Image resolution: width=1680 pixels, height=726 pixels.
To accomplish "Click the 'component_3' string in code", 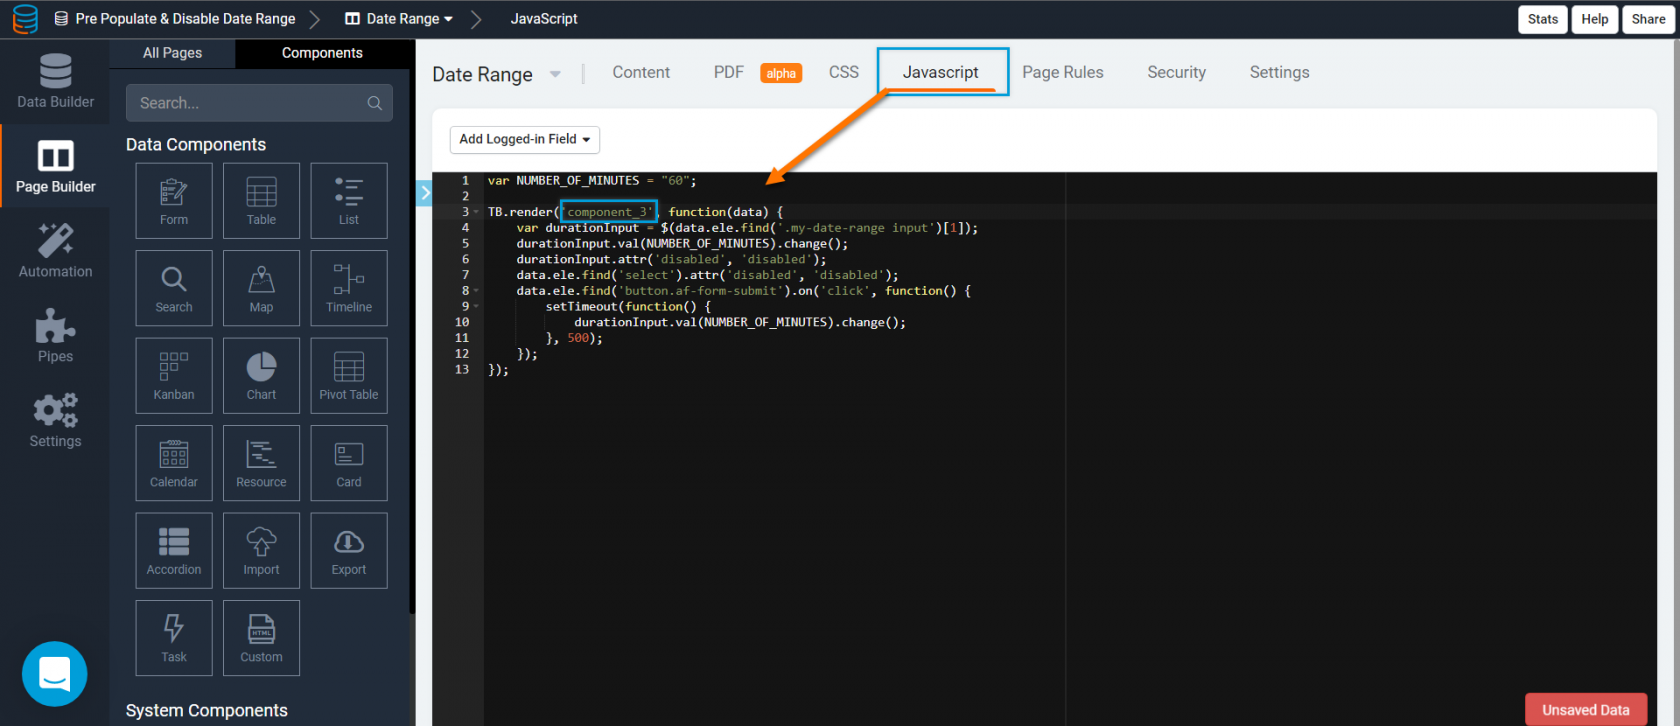I will click(x=609, y=212).
